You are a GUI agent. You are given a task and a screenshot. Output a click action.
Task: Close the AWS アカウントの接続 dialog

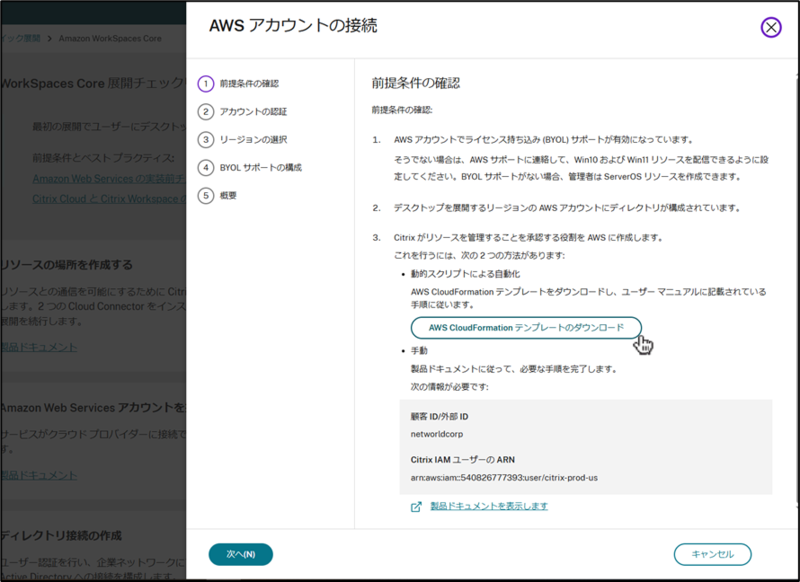tap(771, 27)
